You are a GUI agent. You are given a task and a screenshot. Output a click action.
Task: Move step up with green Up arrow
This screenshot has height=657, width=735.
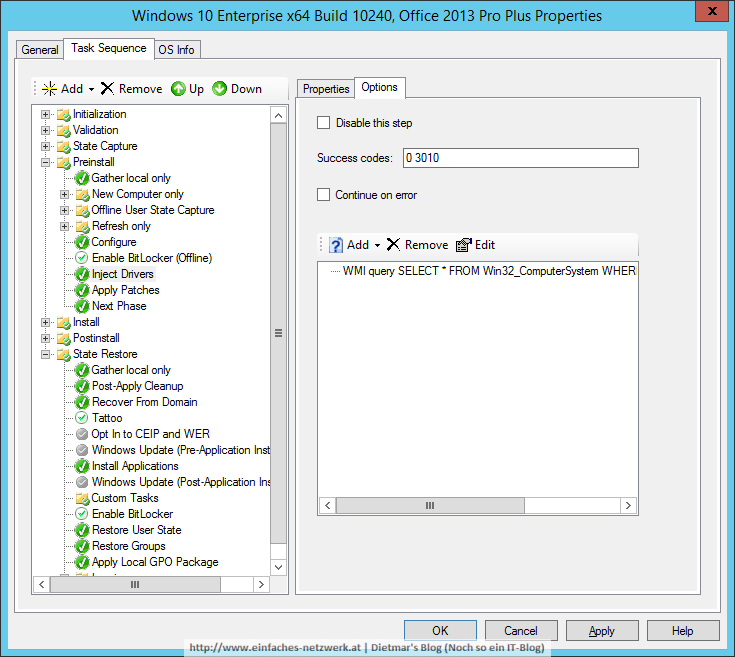coord(178,89)
